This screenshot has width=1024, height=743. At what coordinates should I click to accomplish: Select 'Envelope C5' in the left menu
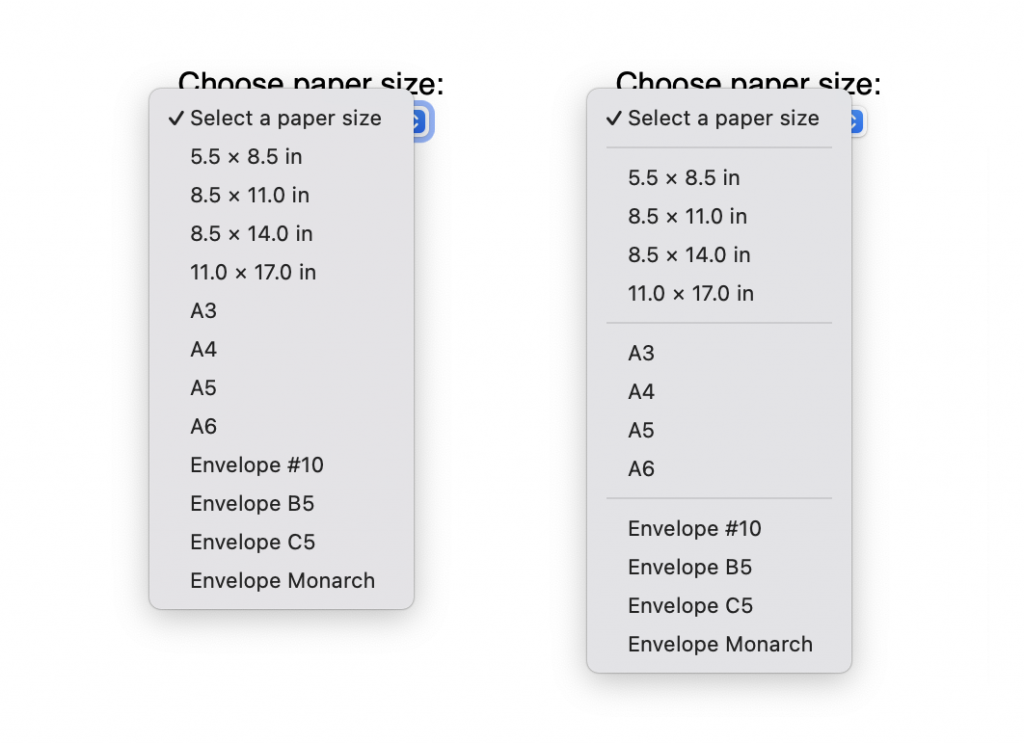click(x=251, y=541)
